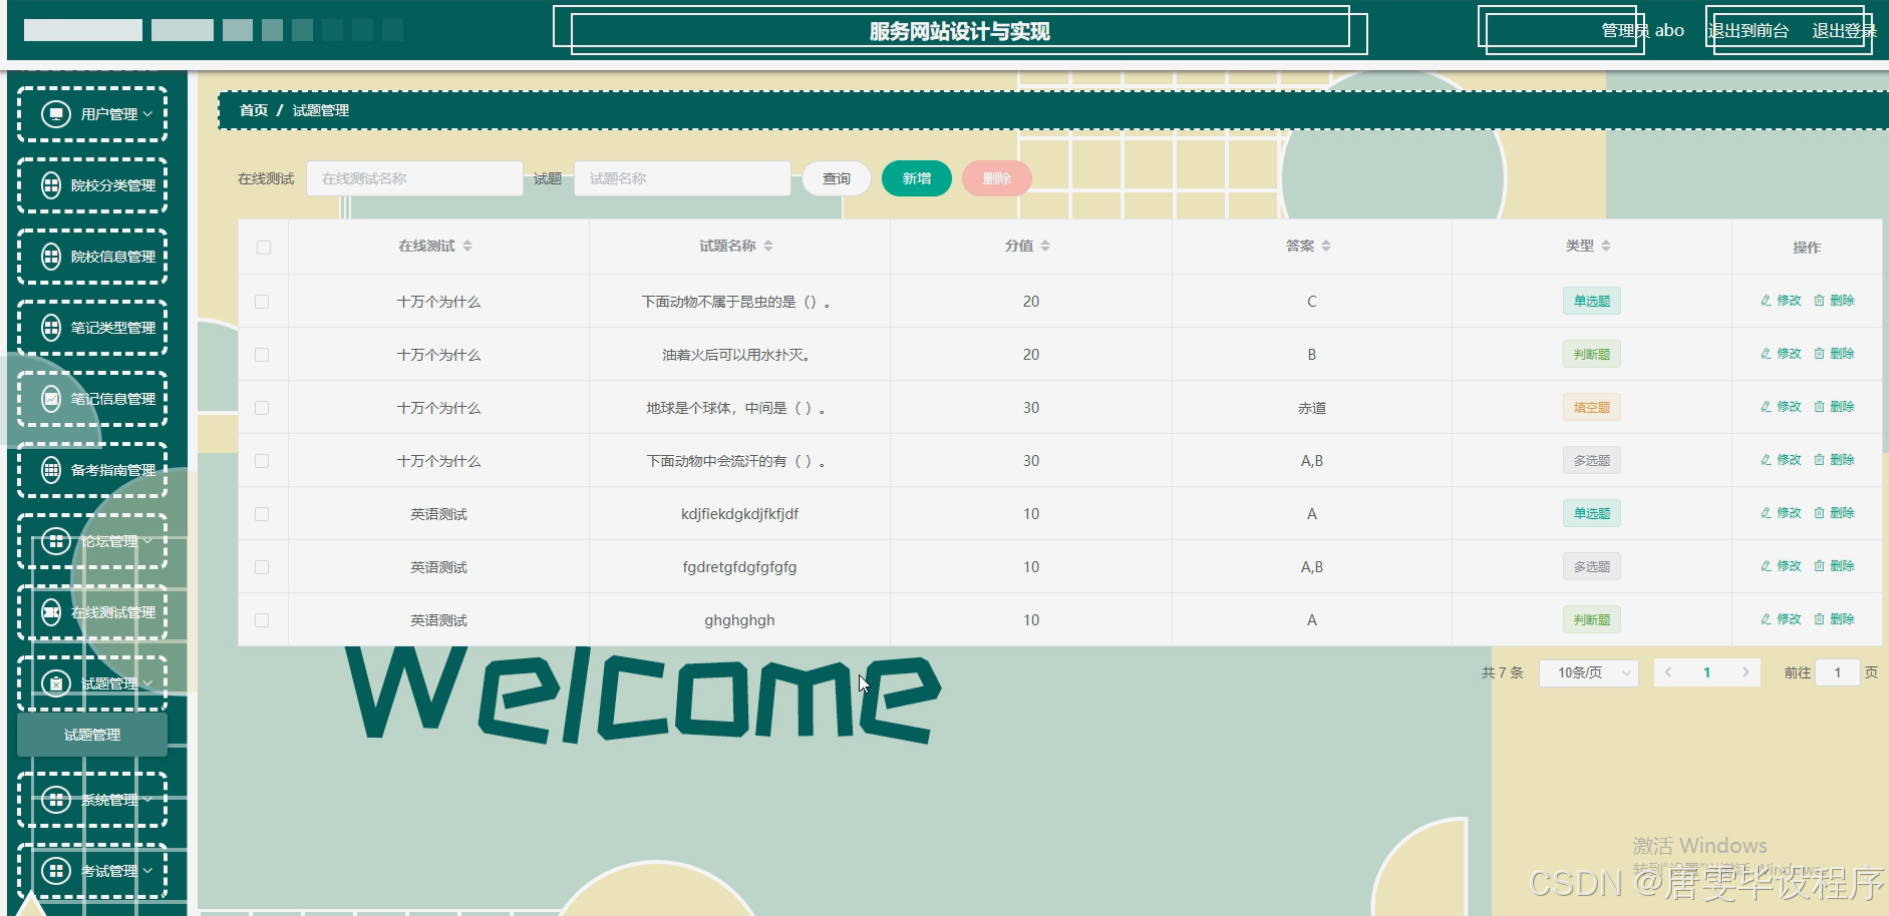Check the fgdretgfdgfgfgfg row checkbox
1889x916 pixels.
(x=262, y=567)
